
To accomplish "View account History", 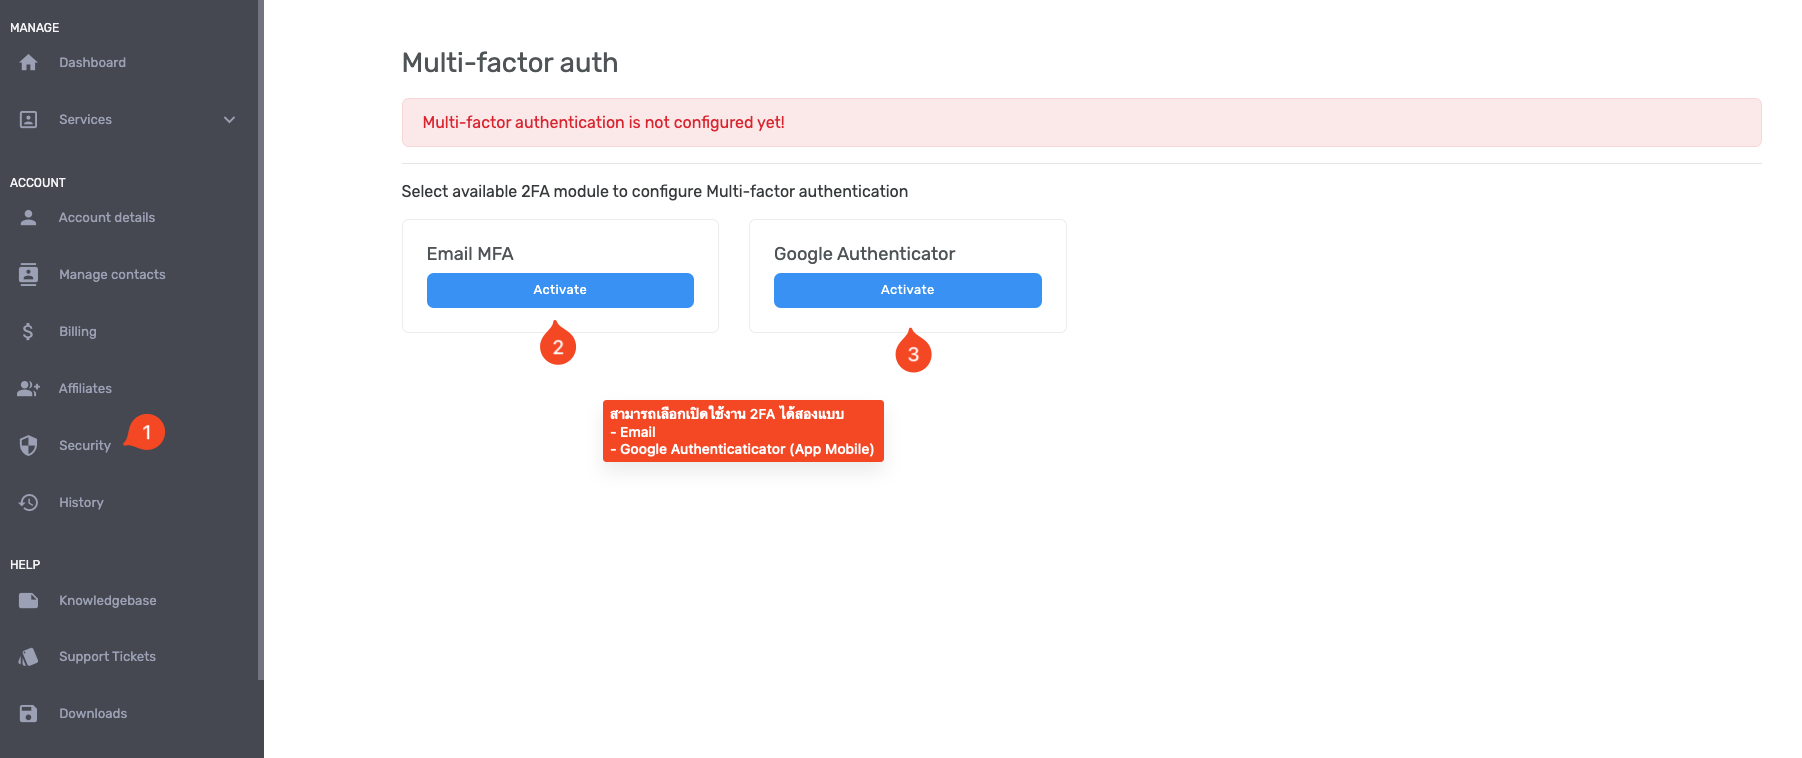I will [81, 502].
